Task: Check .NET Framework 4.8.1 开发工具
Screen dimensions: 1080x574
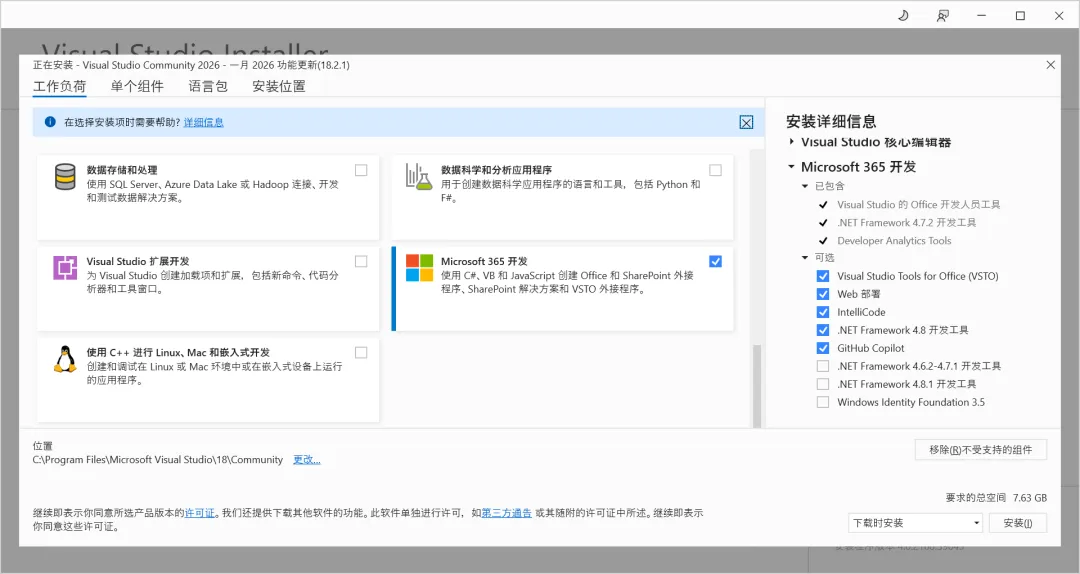Action: (x=822, y=384)
